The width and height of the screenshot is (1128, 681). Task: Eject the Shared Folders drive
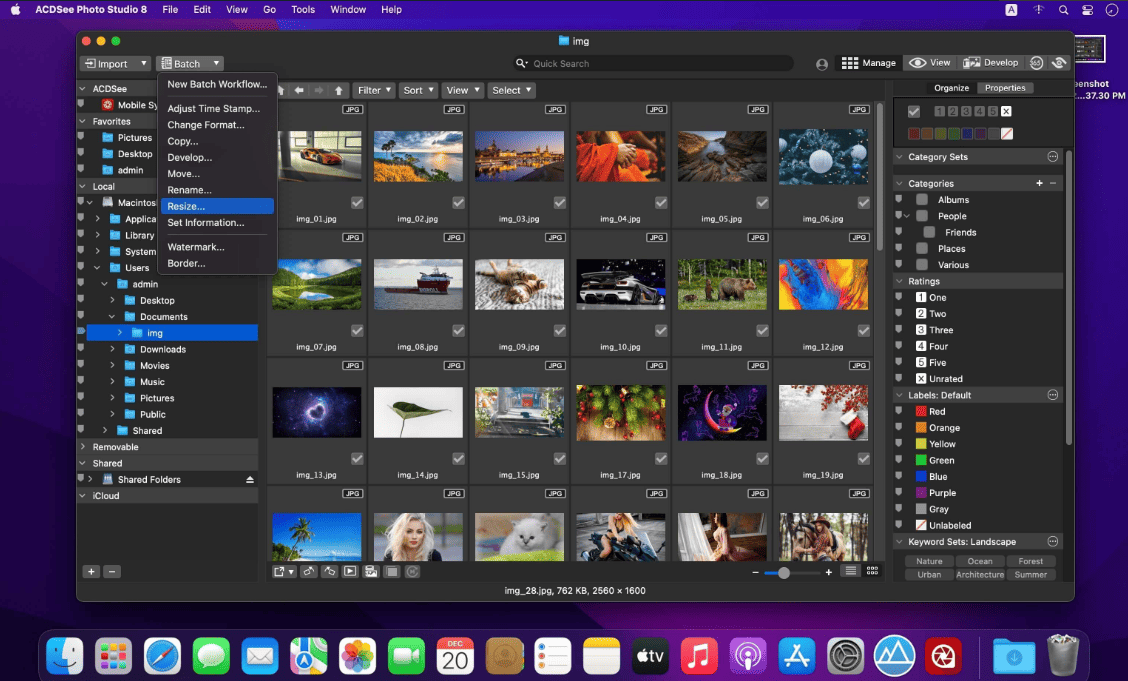(x=250, y=480)
